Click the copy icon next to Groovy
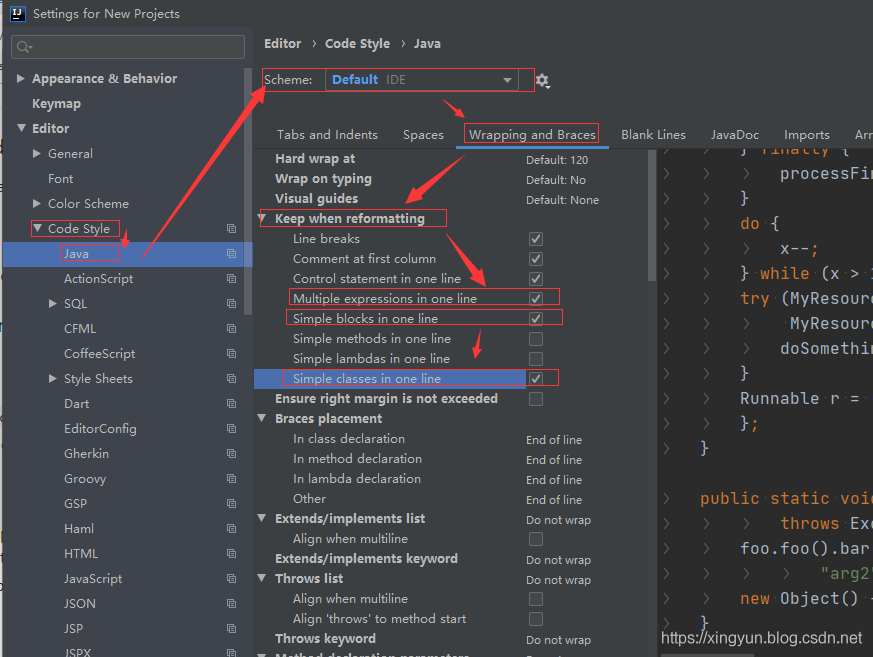Viewport: 873px width, 657px height. tap(231, 479)
